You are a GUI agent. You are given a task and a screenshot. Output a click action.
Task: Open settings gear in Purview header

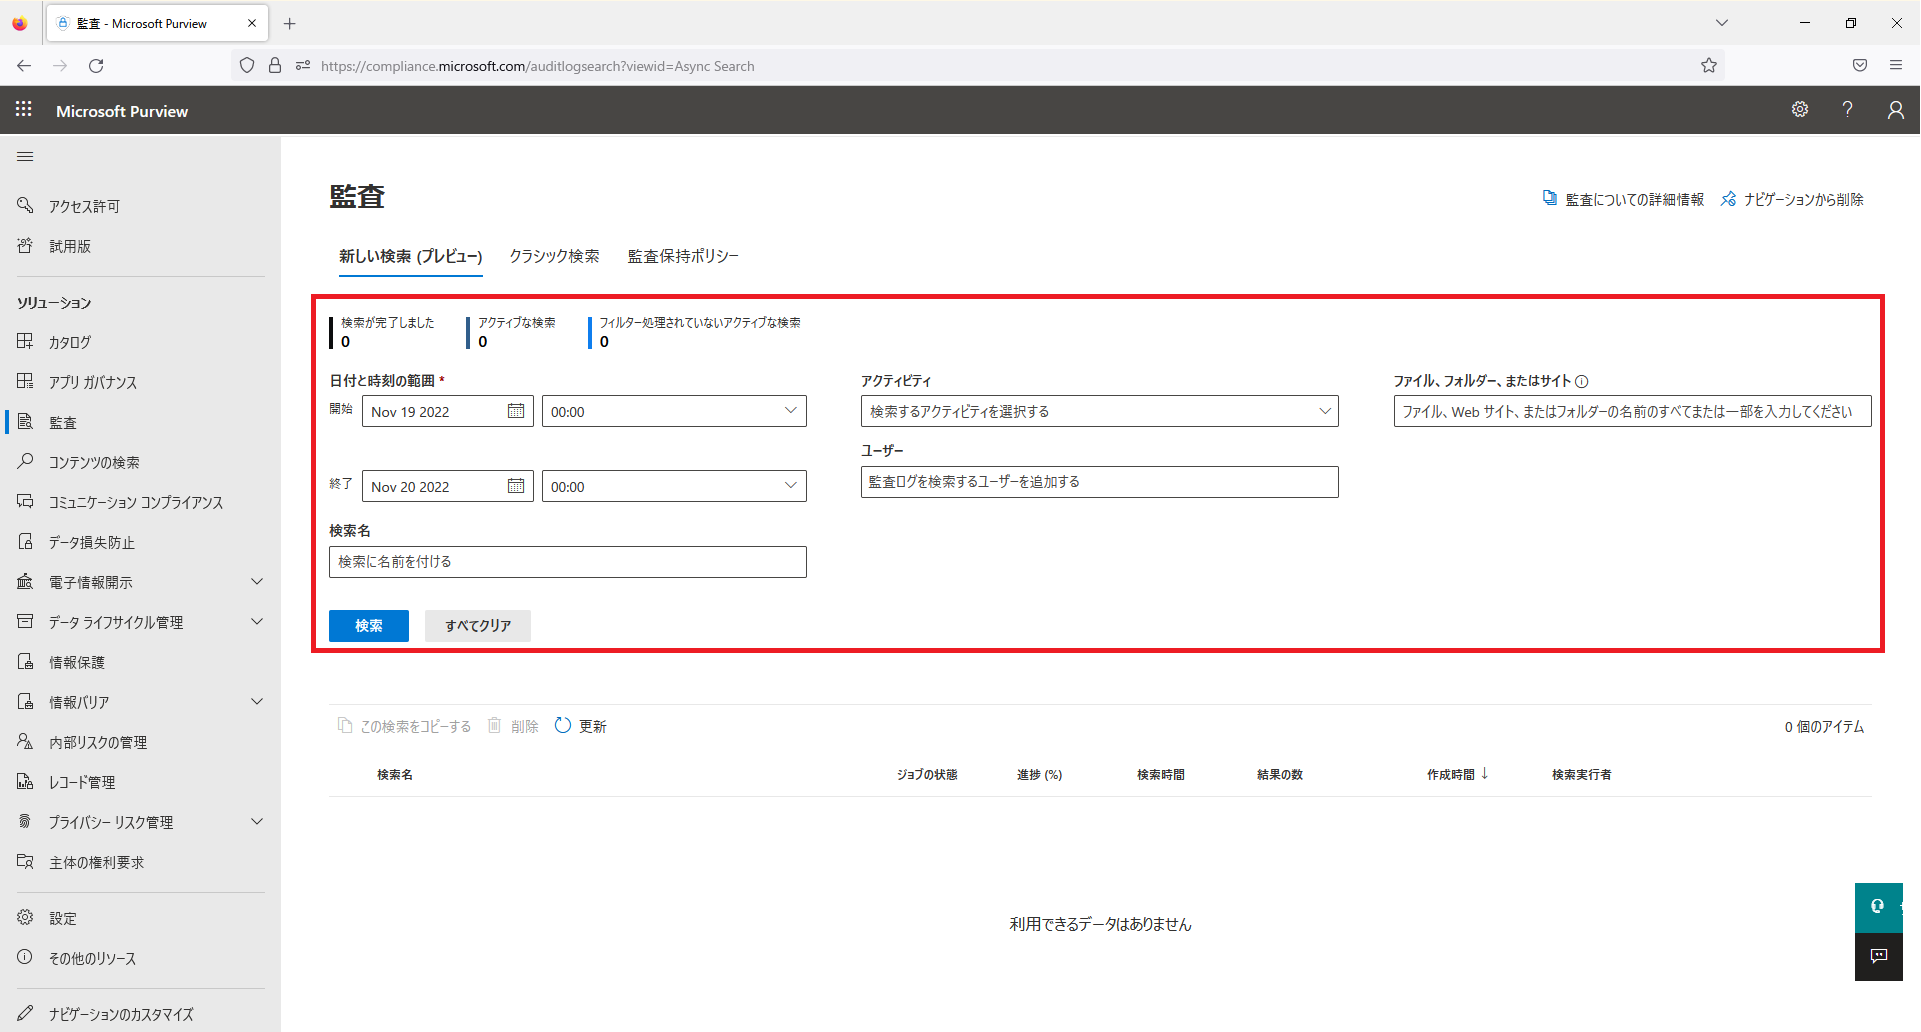click(1800, 110)
